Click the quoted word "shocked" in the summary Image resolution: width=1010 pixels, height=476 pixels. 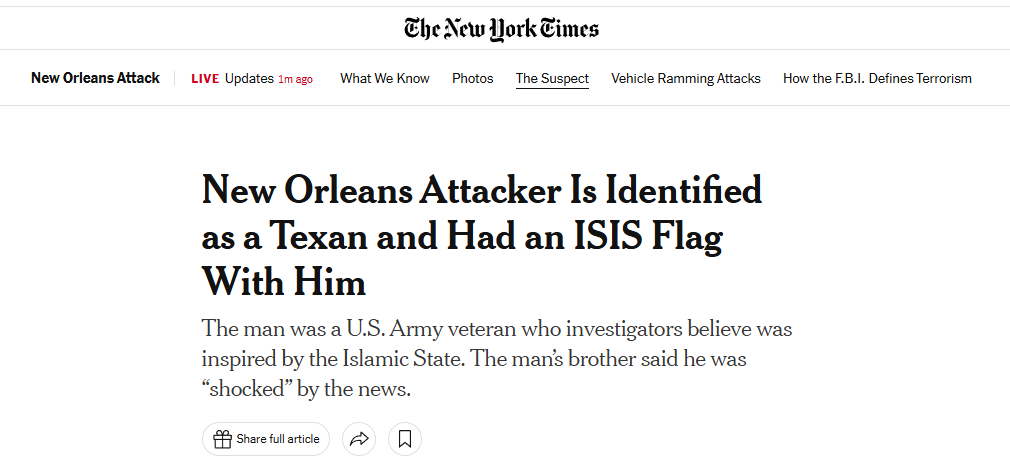click(x=249, y=388)
